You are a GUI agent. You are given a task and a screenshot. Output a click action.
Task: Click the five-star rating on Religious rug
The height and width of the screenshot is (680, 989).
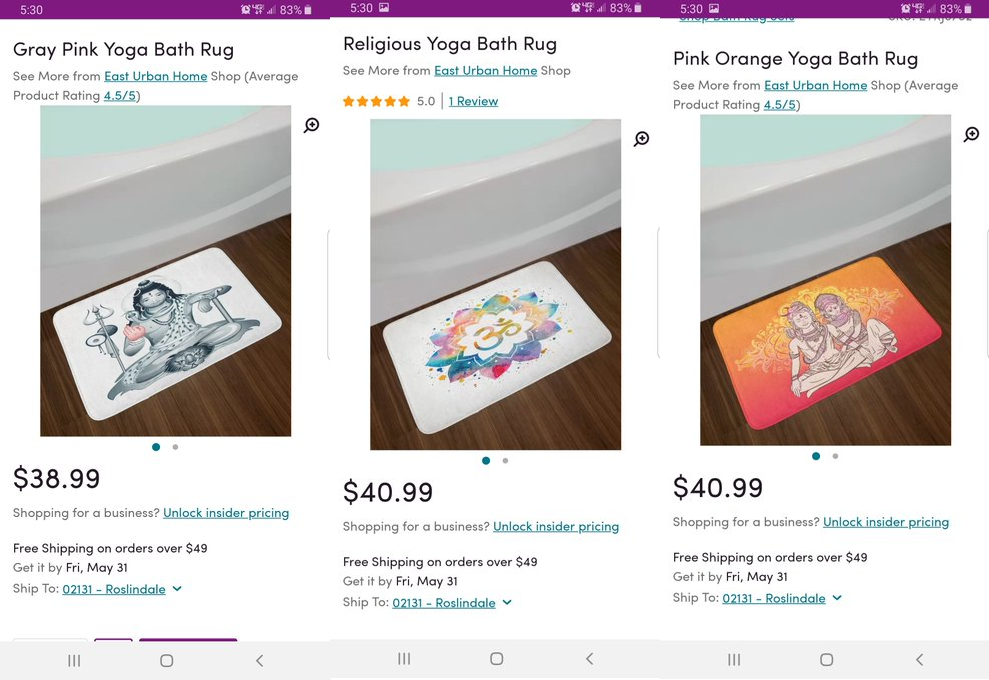click(x=376, y=101)
